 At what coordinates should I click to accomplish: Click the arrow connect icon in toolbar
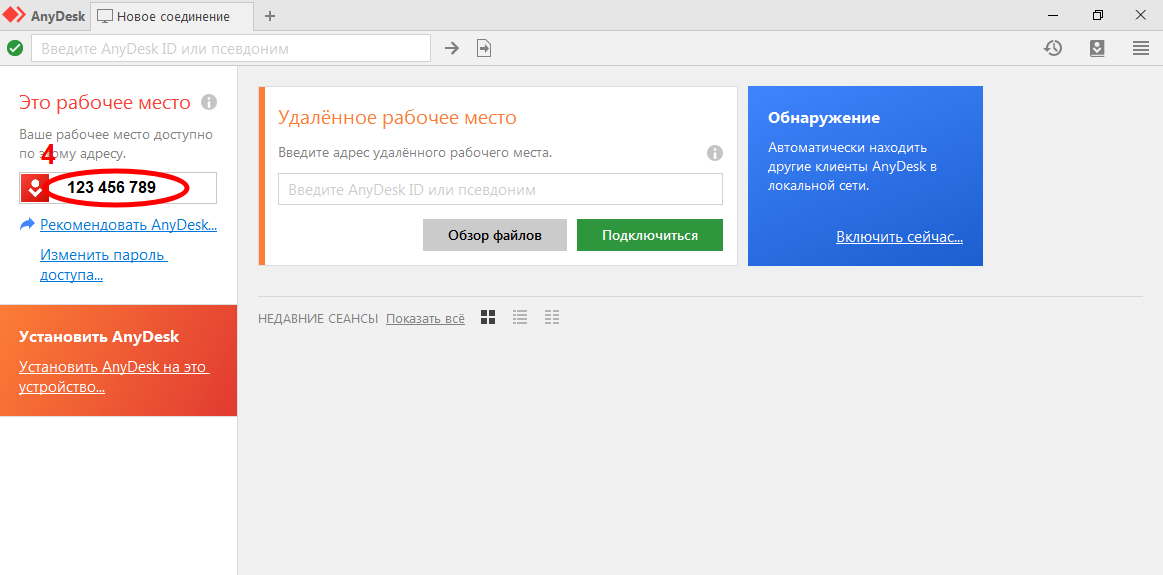pos(452,48)
